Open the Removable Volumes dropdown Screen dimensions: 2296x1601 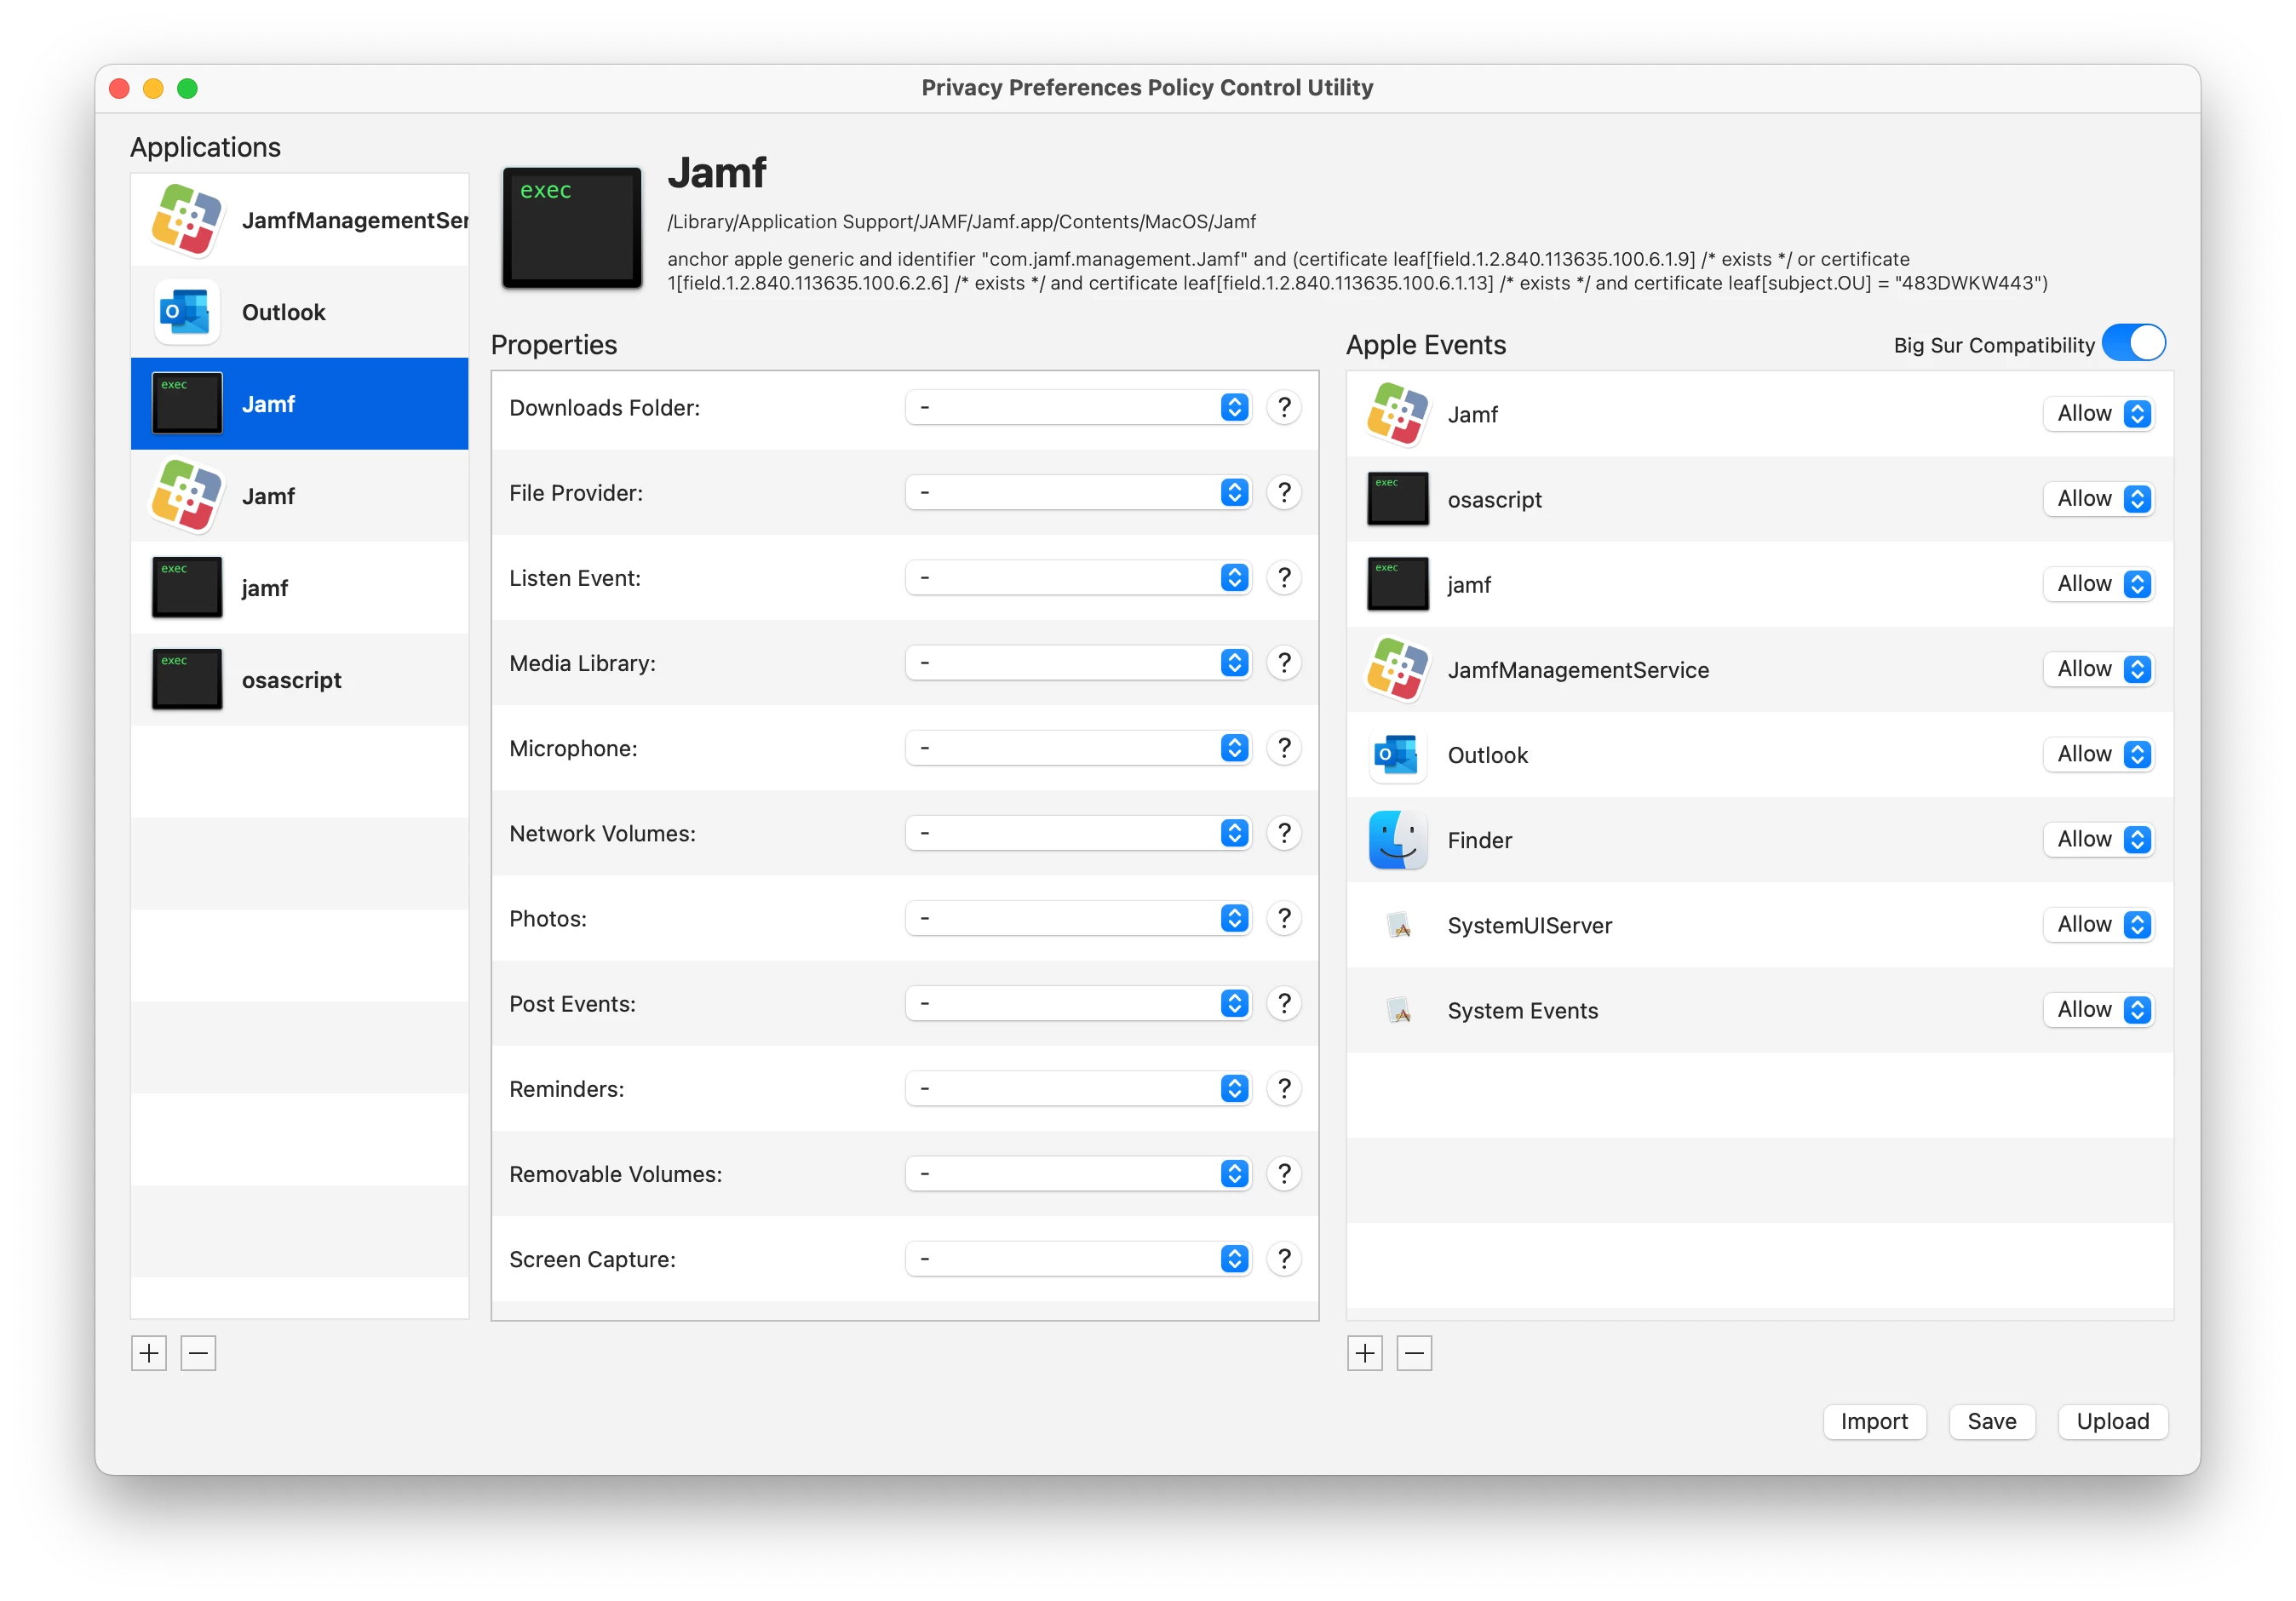[x=1078, y=1173]
